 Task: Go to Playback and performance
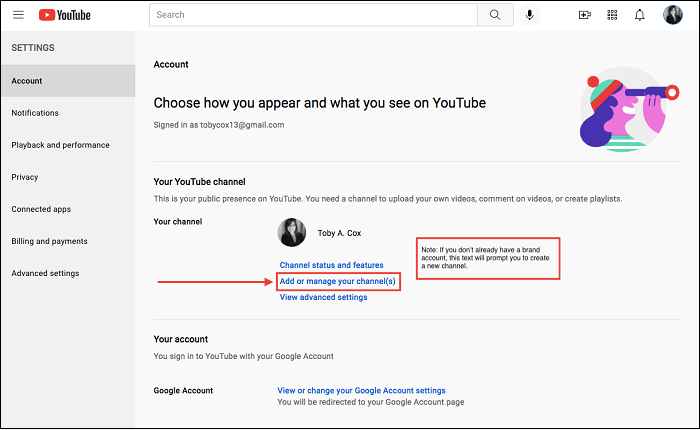tap(60, 145)
